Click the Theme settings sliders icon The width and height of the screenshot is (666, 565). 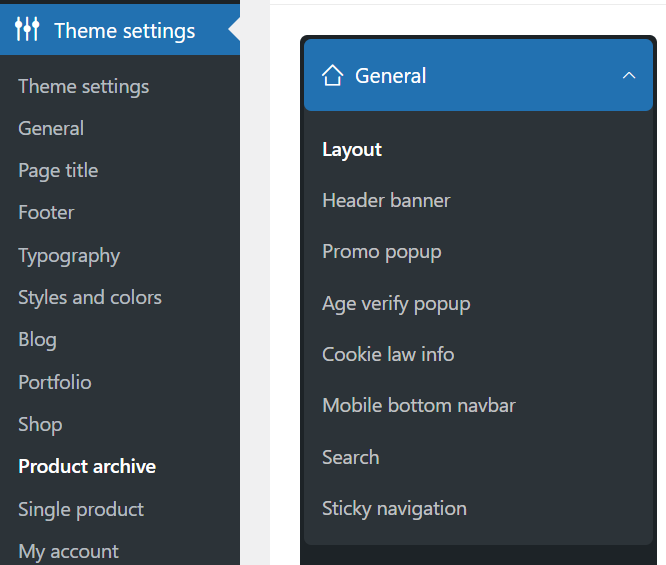[x=27, y=30]
